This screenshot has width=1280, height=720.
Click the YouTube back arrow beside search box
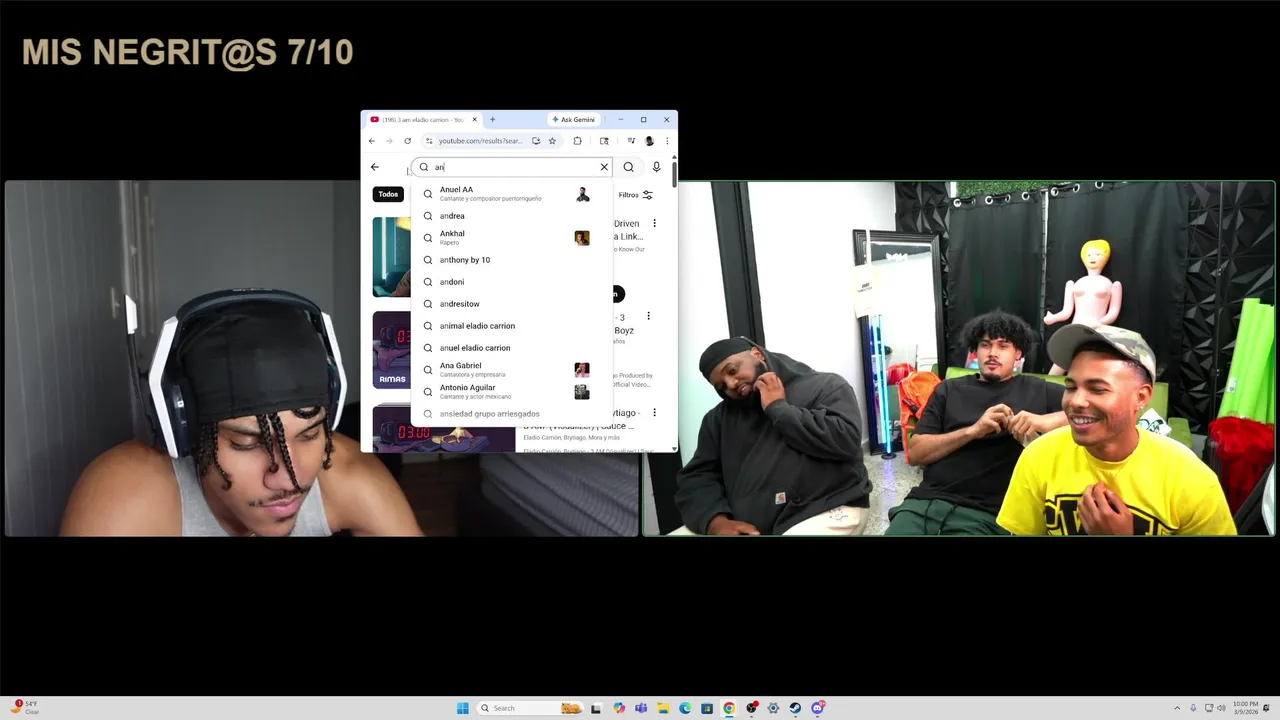[x=375, y=167]
